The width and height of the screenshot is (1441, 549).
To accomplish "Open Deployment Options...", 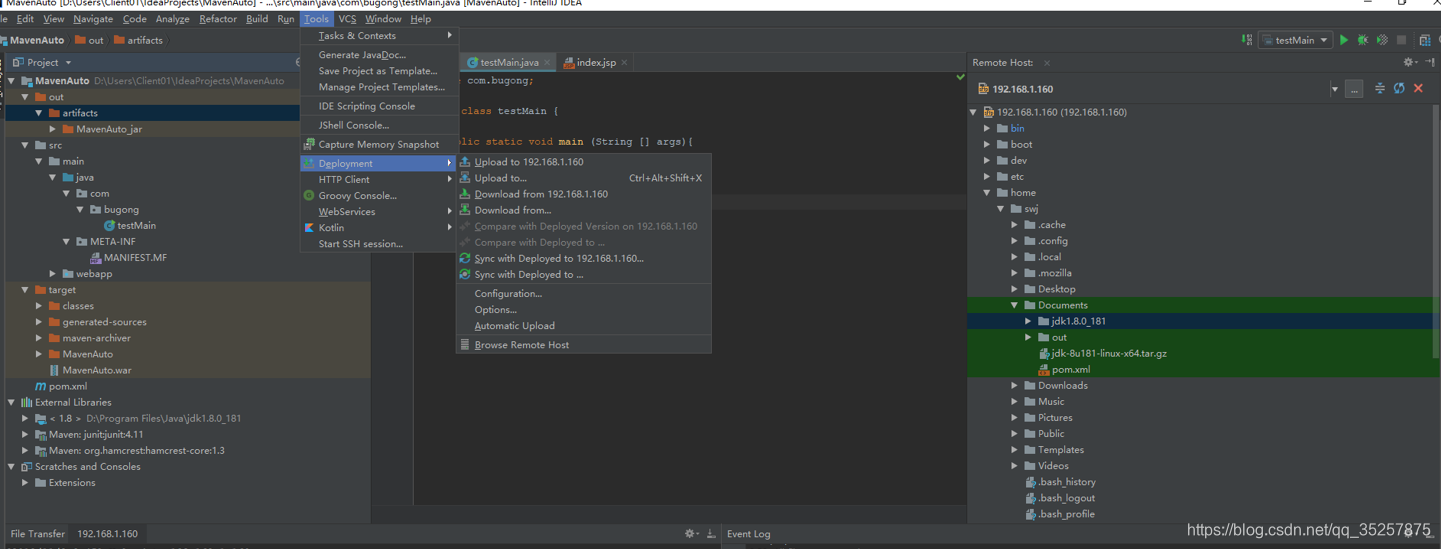I will coord(584,310).
